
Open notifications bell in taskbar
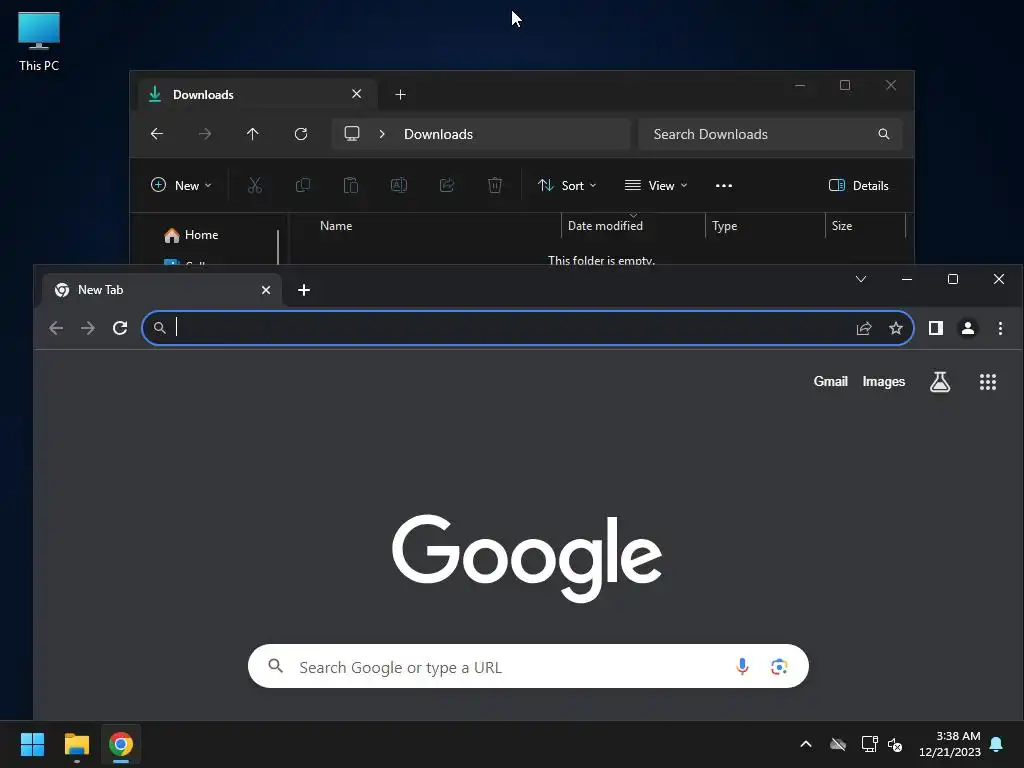[x=997, y=744]
